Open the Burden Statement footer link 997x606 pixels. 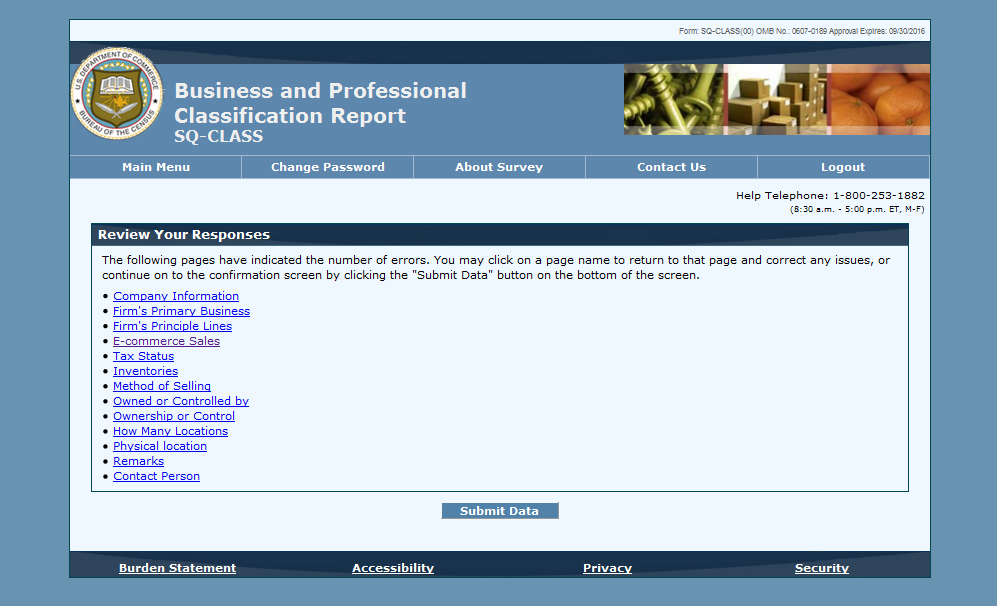(x=177, y=568)
